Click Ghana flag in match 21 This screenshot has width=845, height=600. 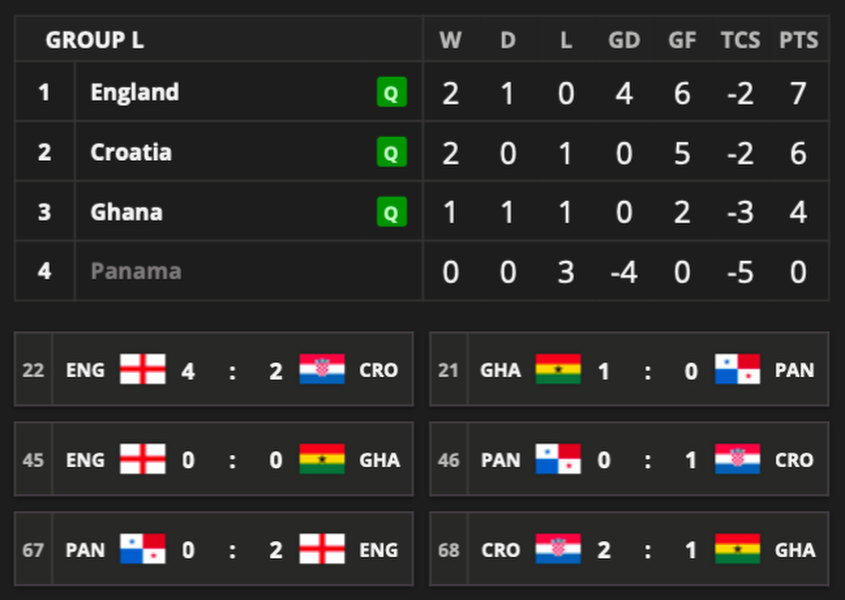pyautogui.click(x=558, y=369)
